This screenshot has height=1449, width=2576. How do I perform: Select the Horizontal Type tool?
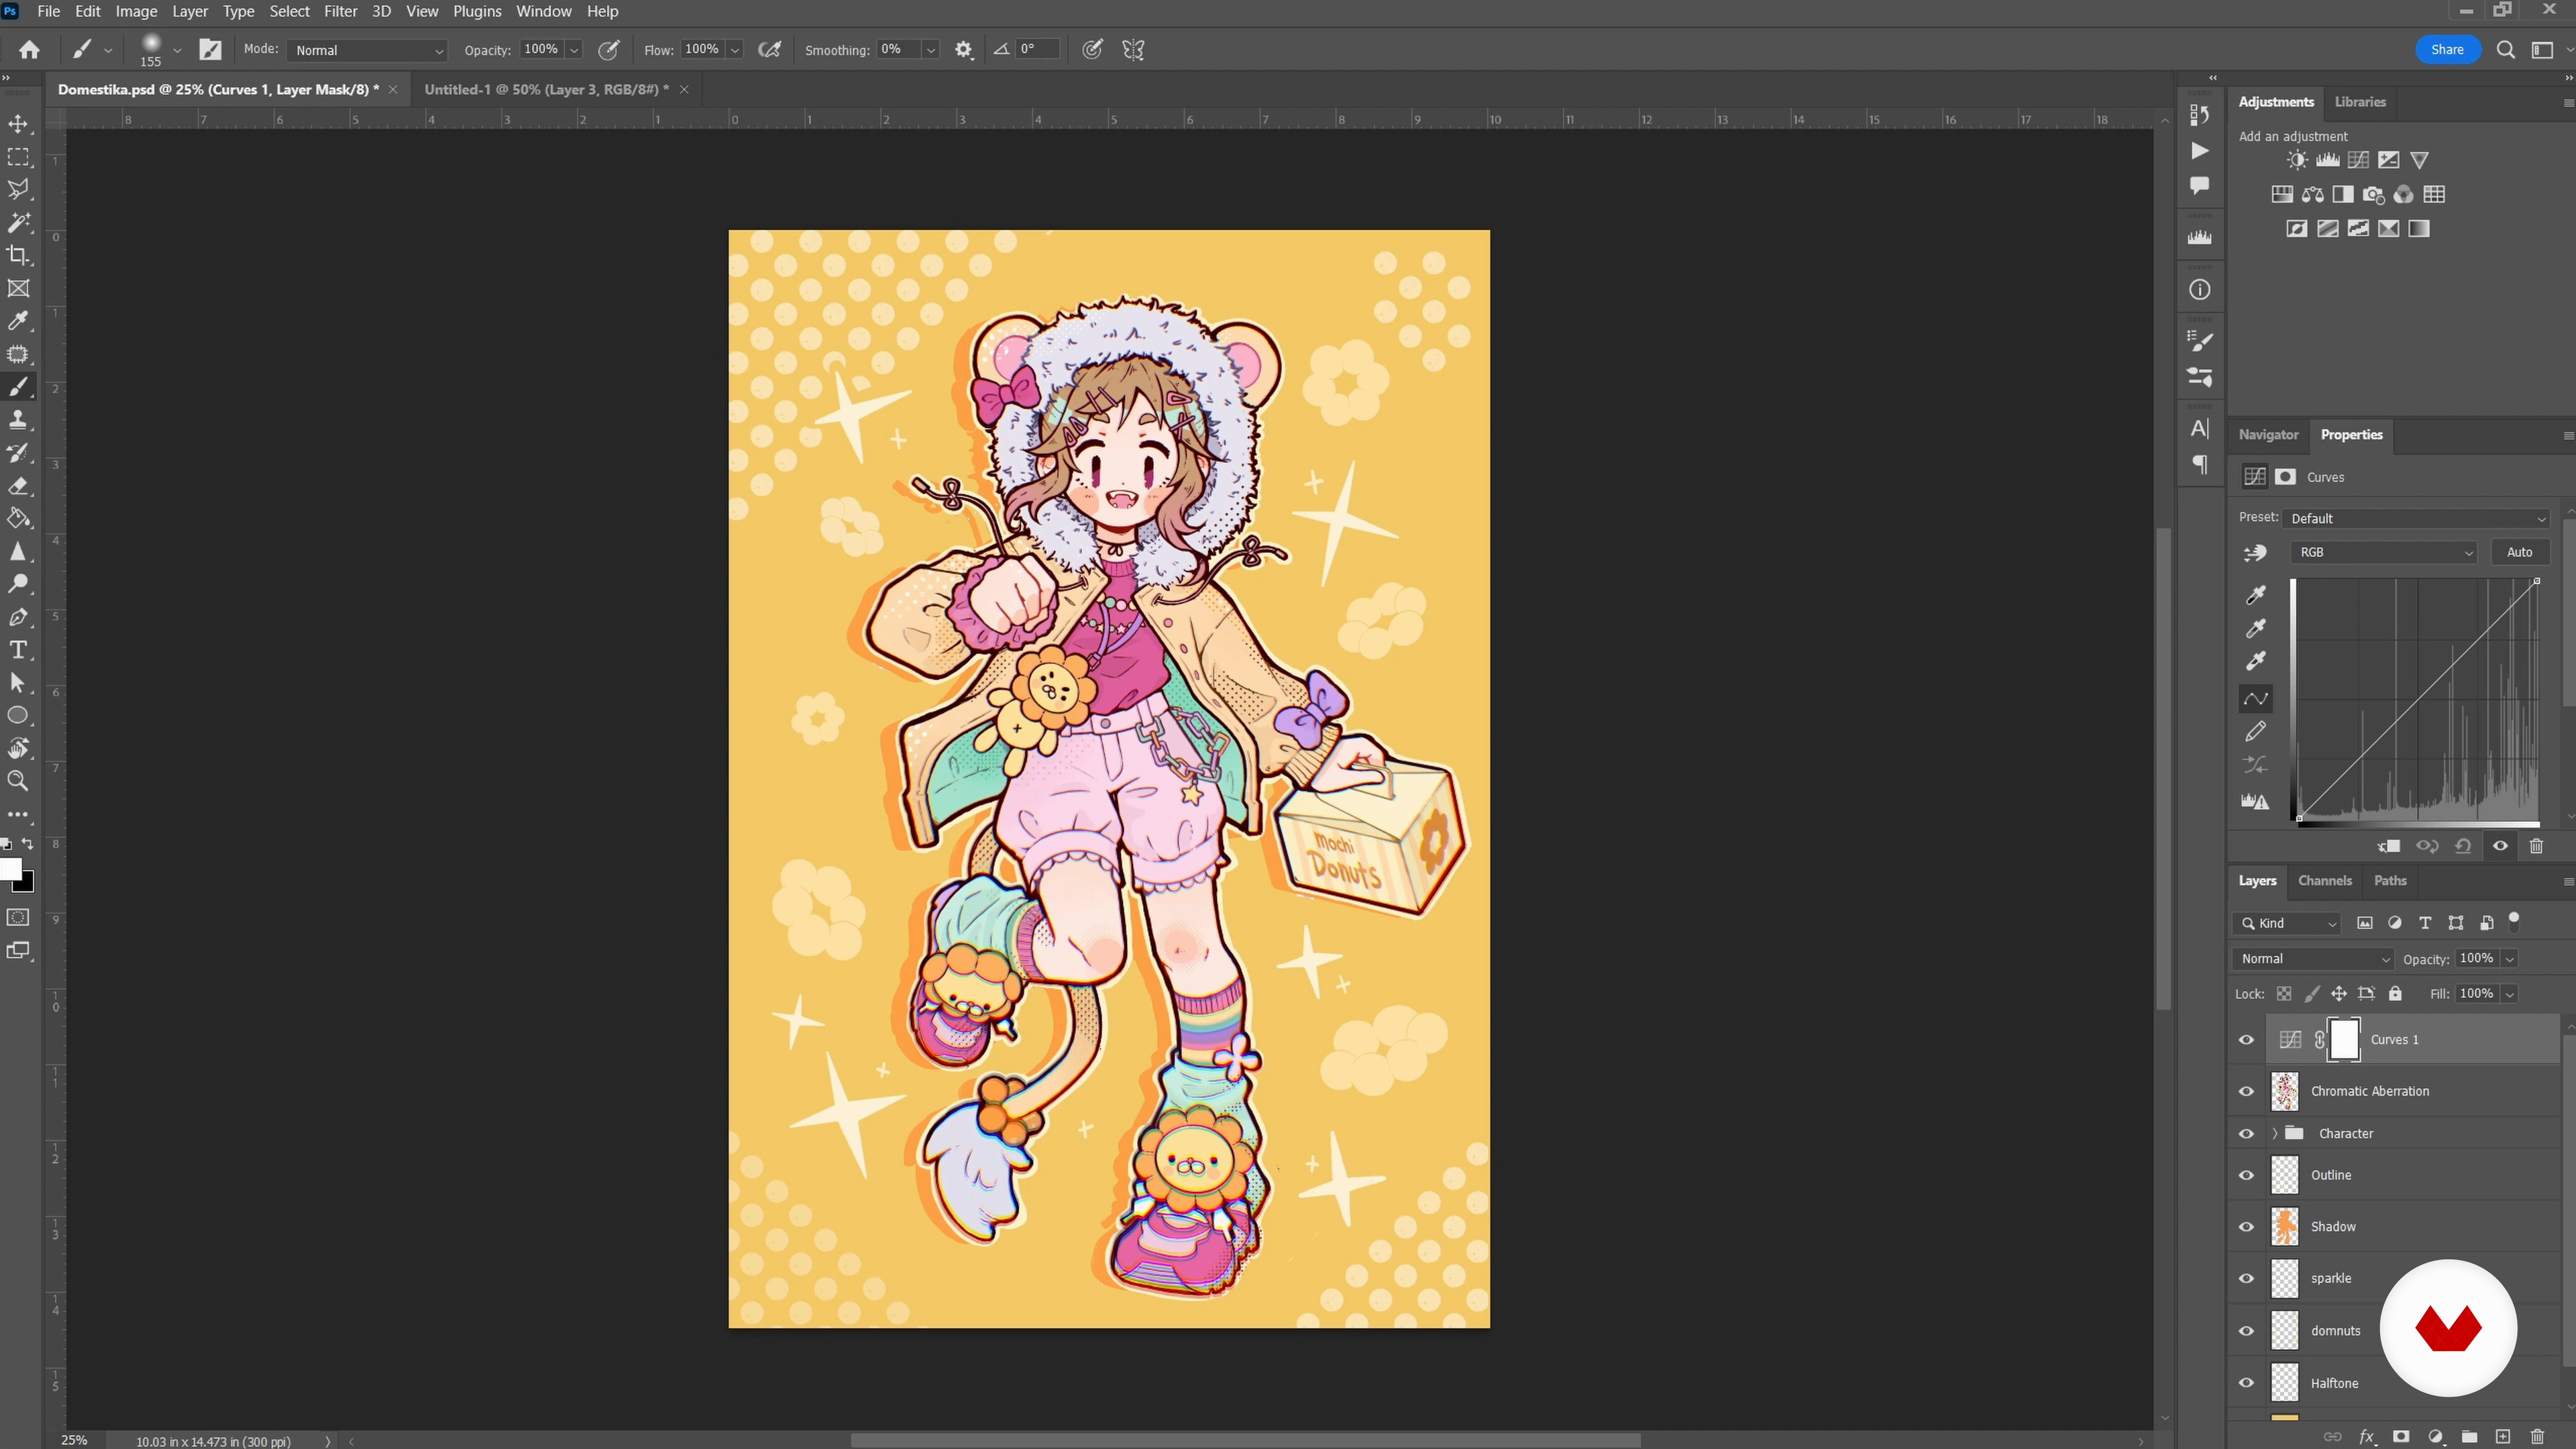pos(18,650)
